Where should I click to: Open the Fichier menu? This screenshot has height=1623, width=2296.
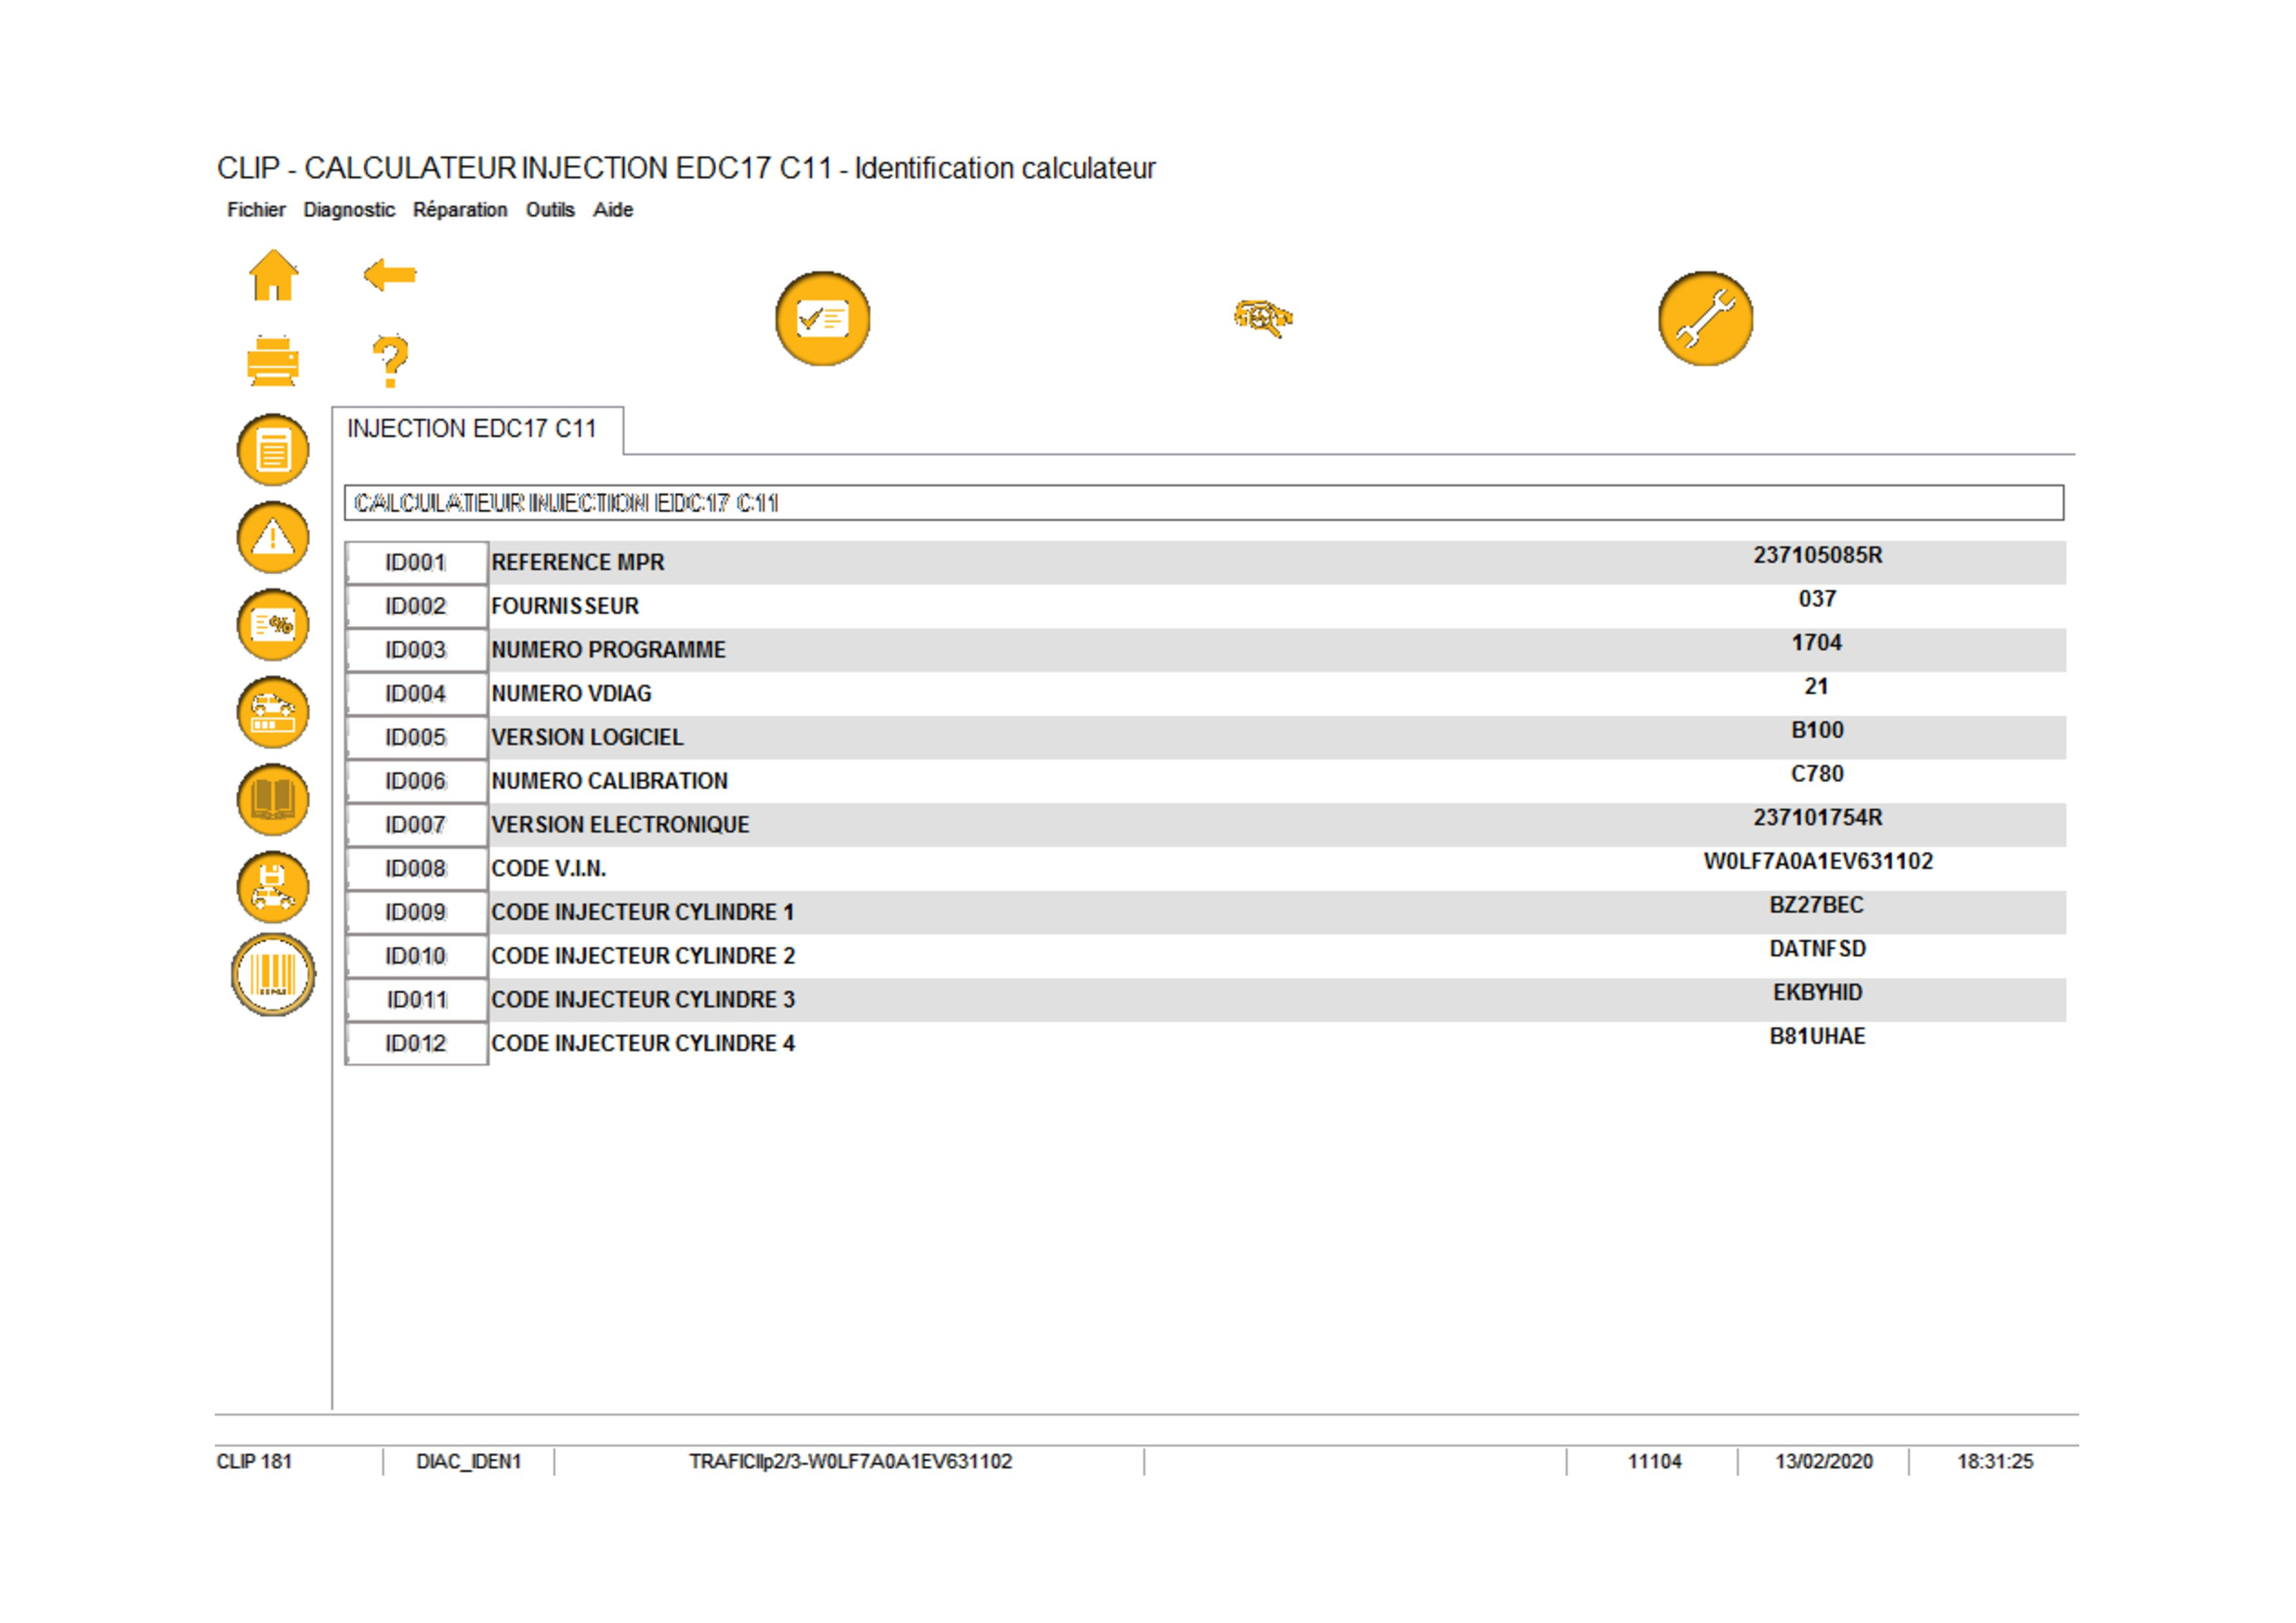[256, 210]
